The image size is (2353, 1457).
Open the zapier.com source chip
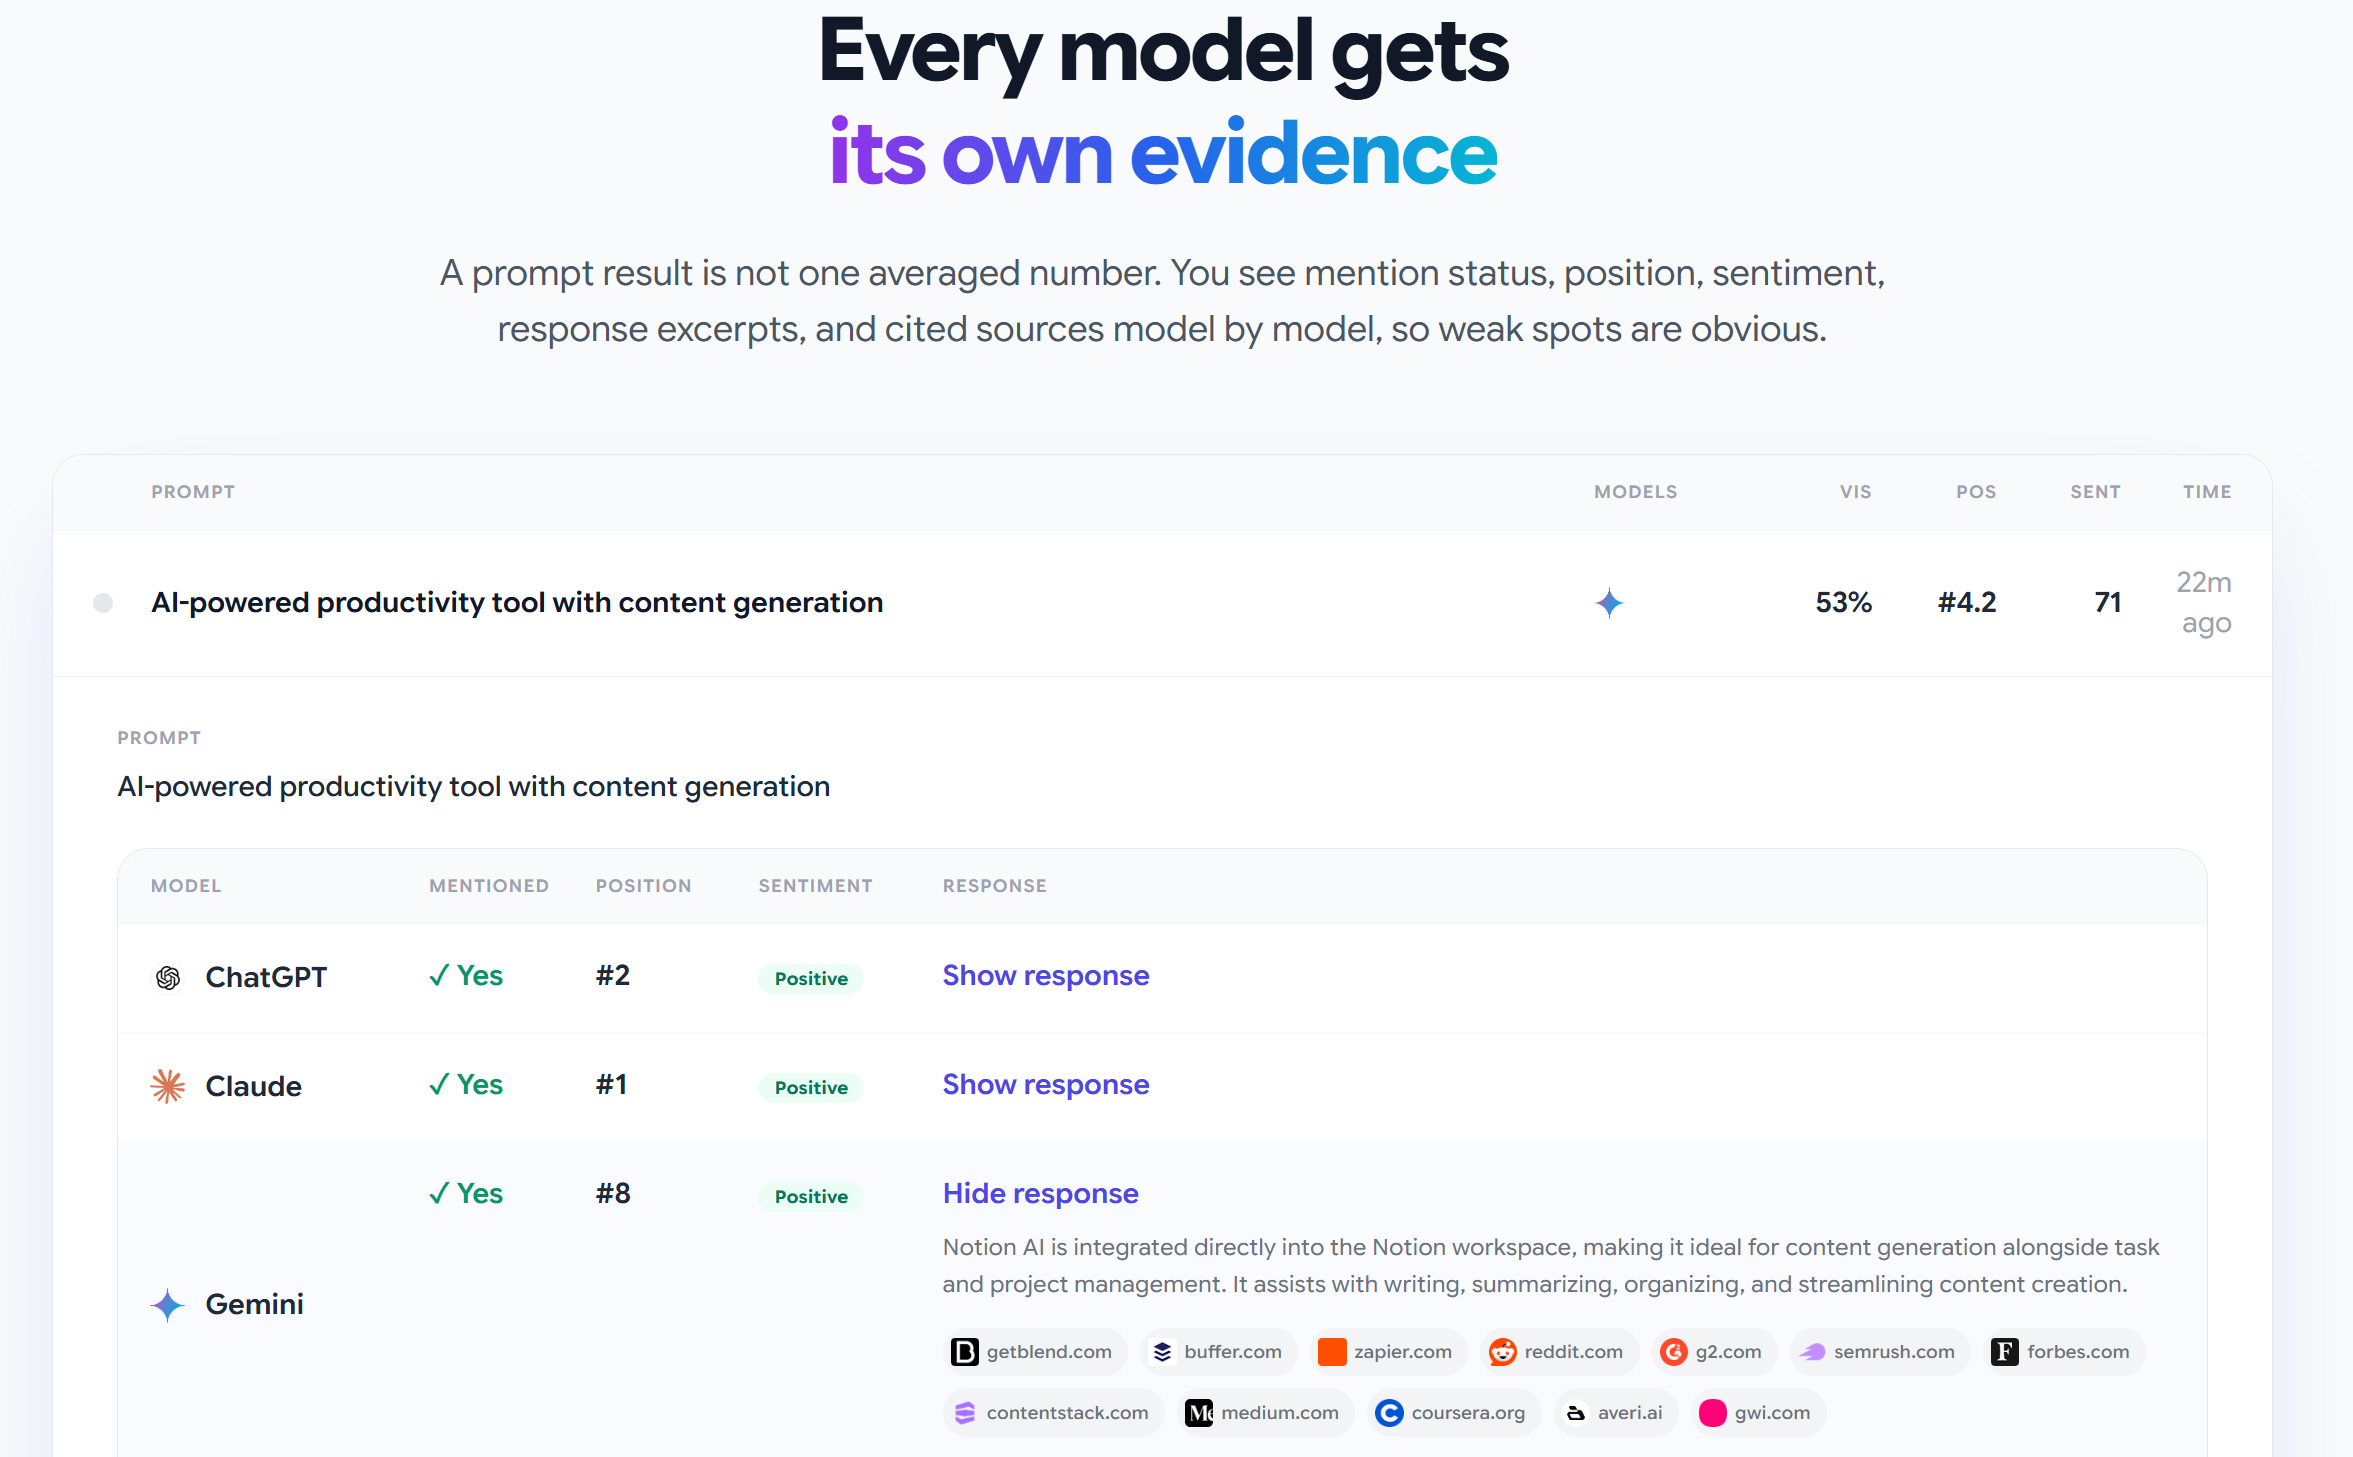[1388, 1351]
